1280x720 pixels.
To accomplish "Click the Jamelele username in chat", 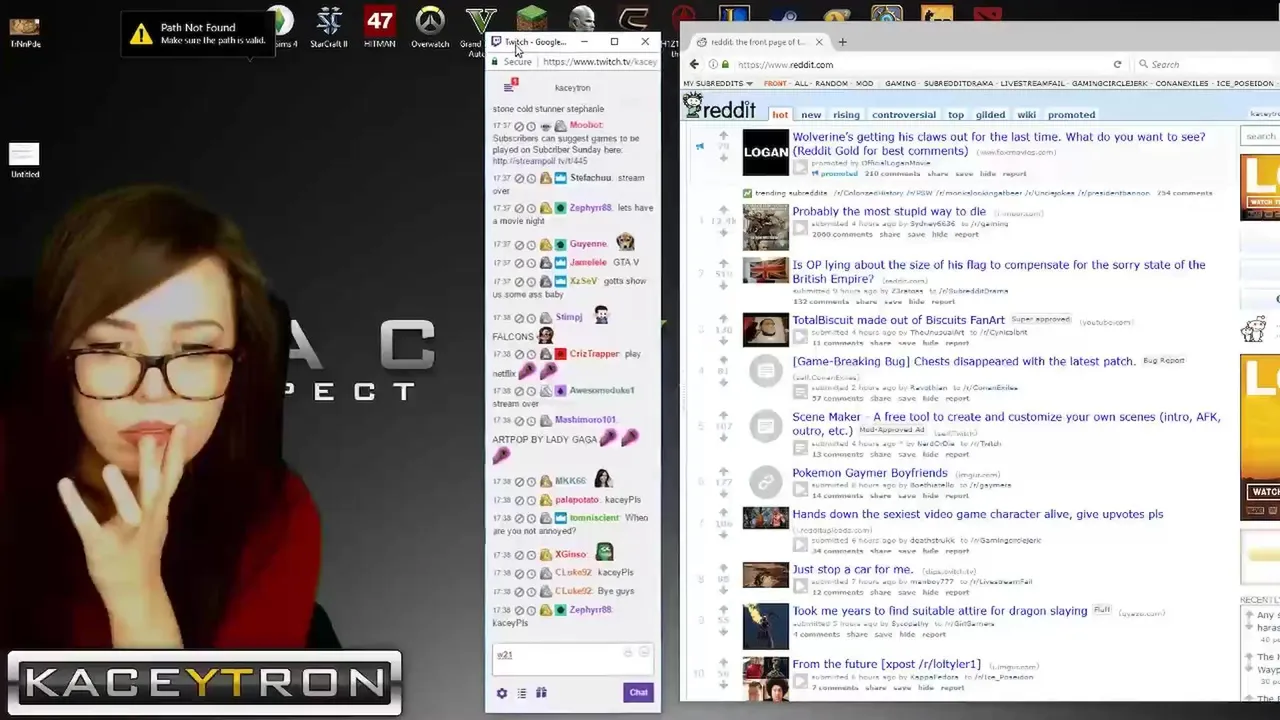I will click(588, 262).
